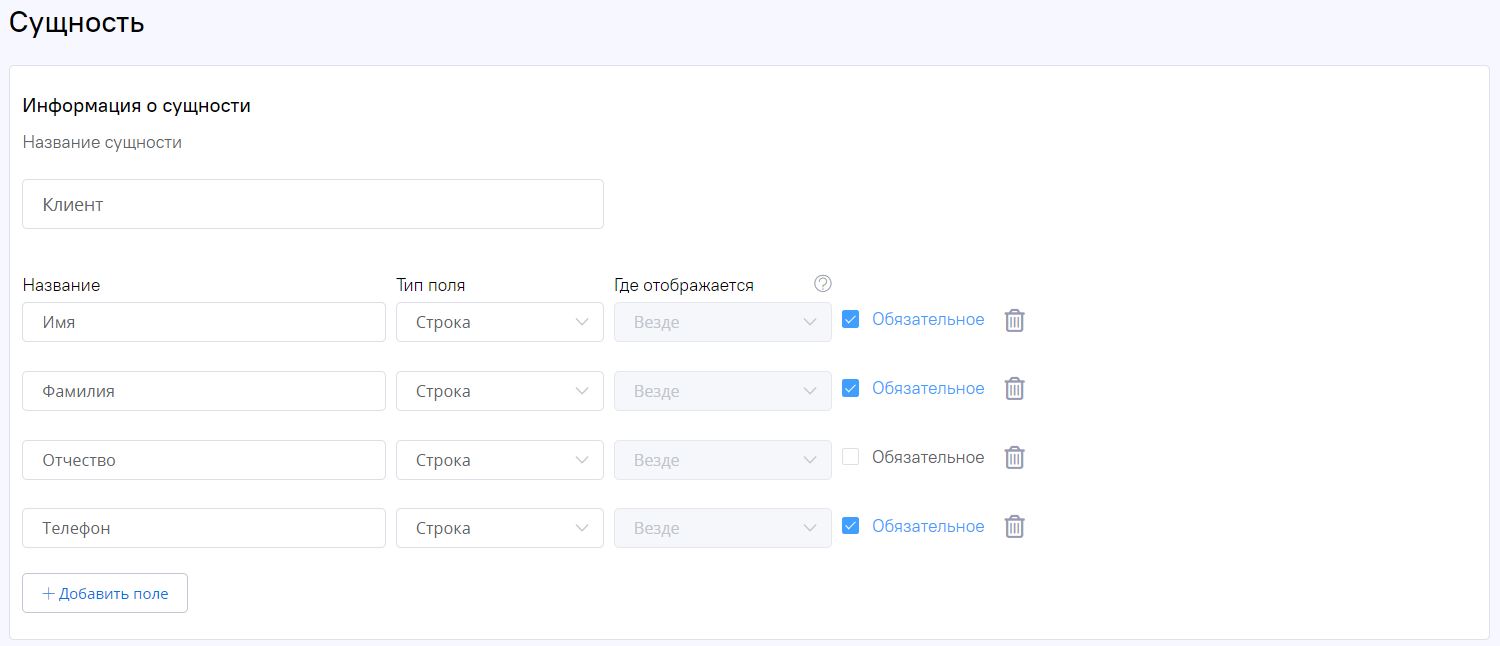This screenshot has width=1500, height=646.
Task: Enable Обязательное checkbox for Отчество
Action: [x=851, y=457]
